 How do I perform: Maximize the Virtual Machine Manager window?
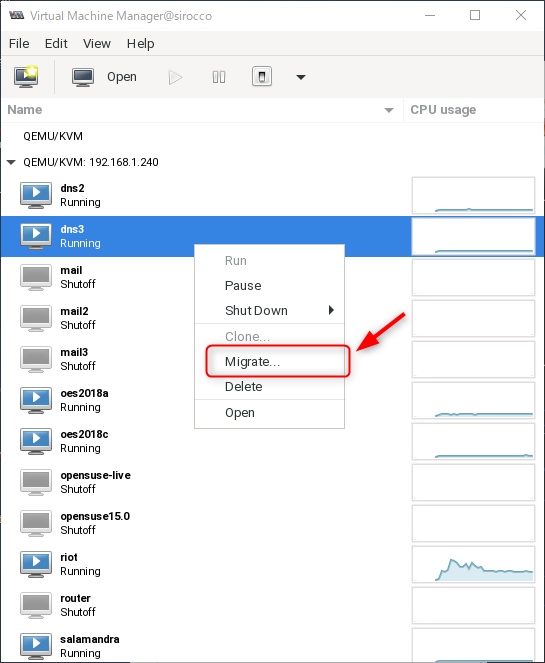[475, 15]
